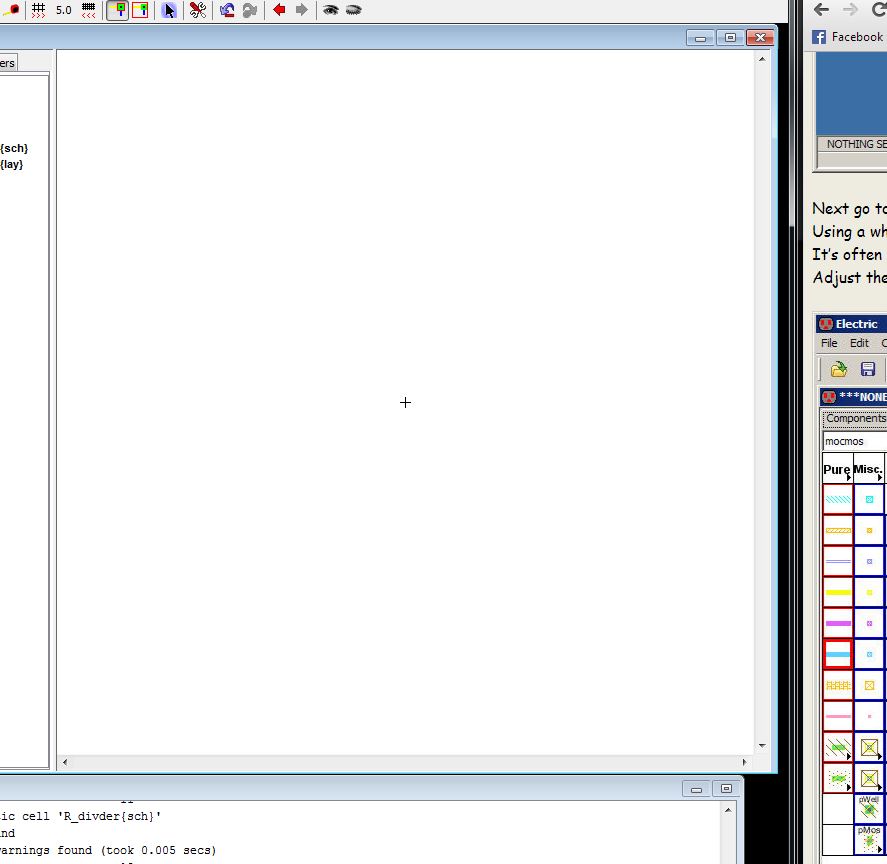This screenshot has height=864, width=887.
Task: Select cyan hatched arc in palette
Action: 838,500
